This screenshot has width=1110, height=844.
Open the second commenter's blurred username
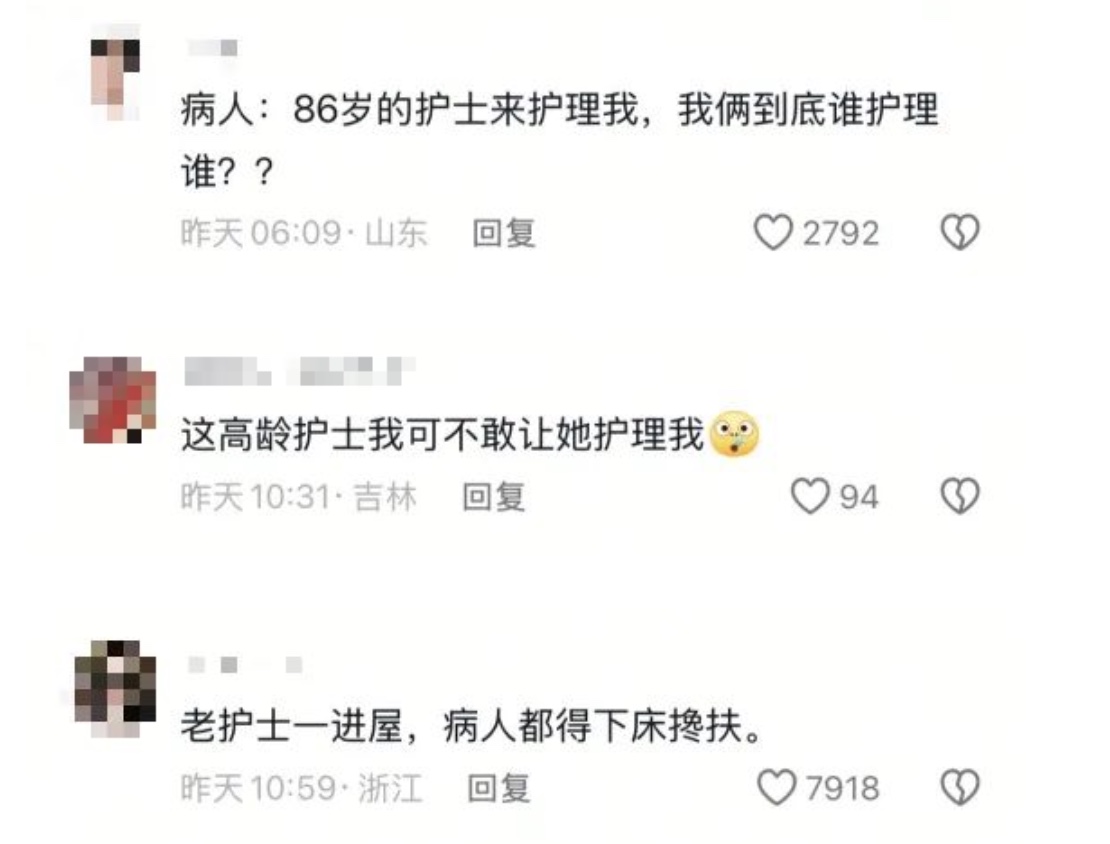point(299,371)
